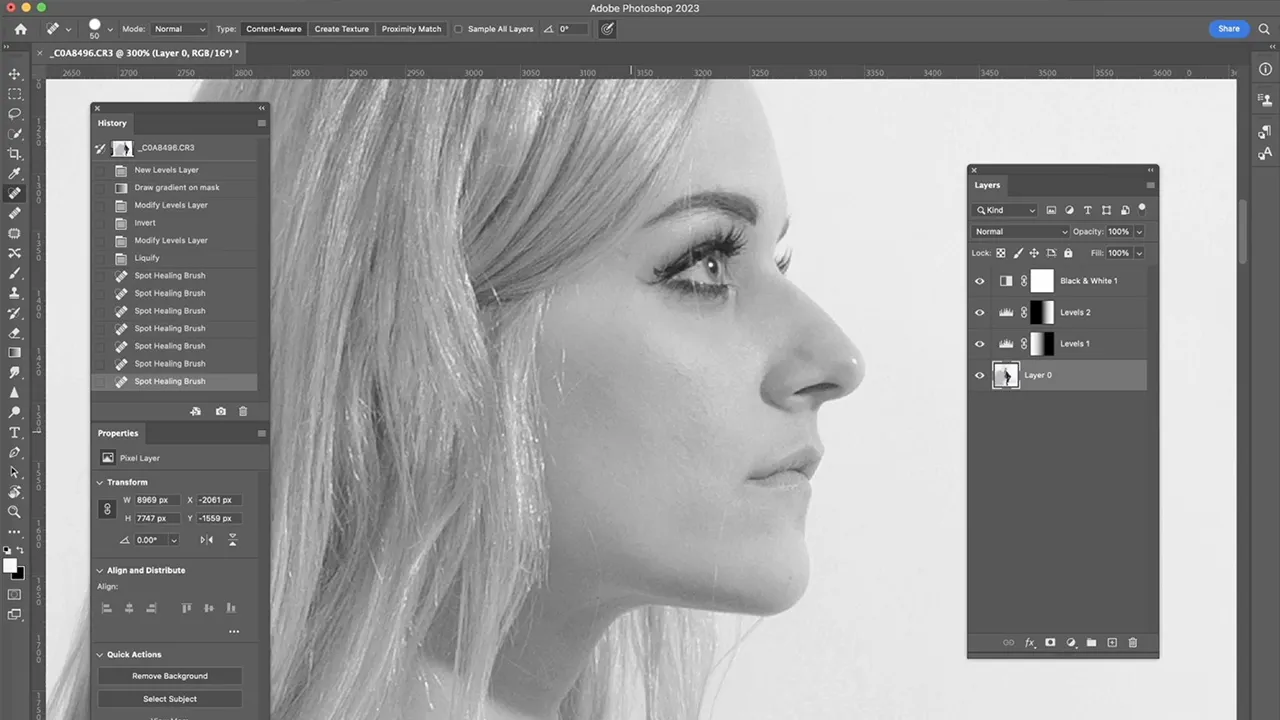
Task: Click the foreground color swatch
Action: point(10,566)
